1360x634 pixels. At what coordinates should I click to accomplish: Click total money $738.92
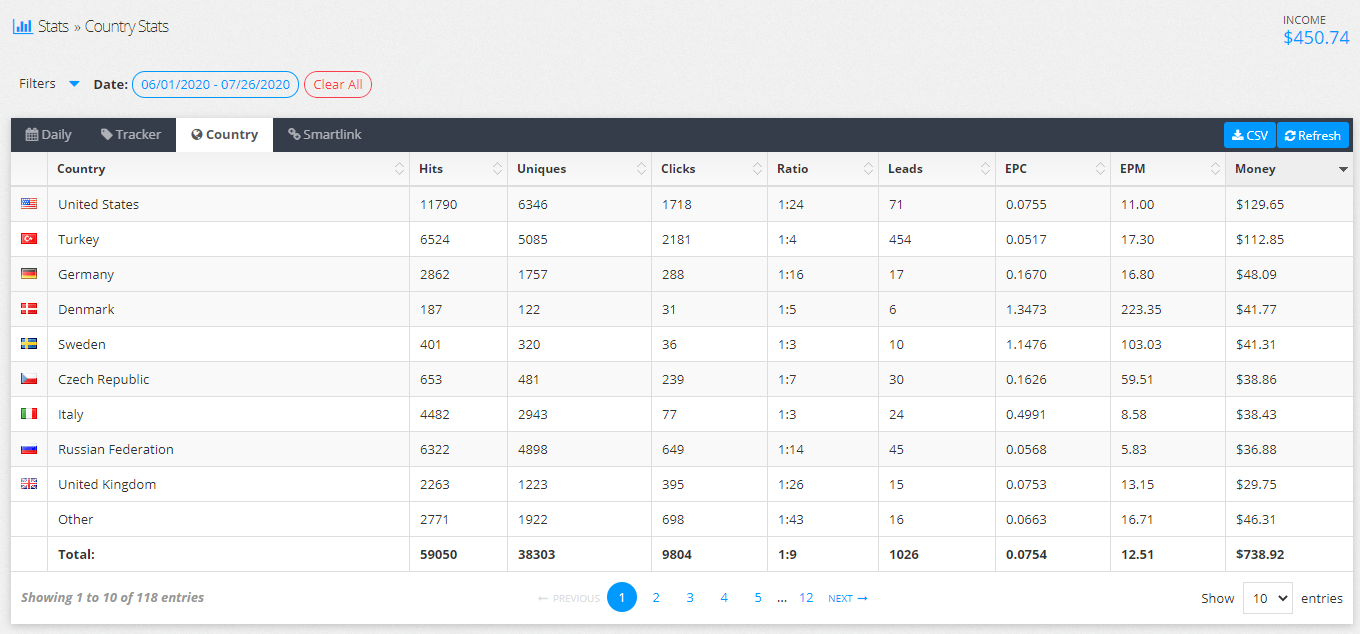click(x=1260, y=554)
